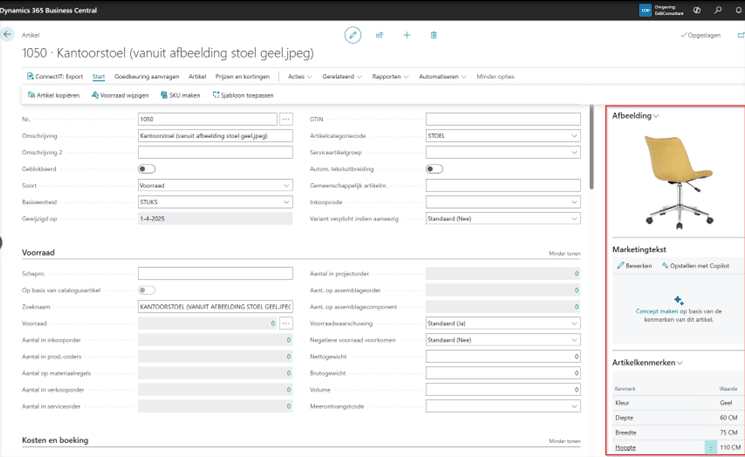Click Kosten en boeking section heading
This screenshot has width=745, height=457.
pyautogui.click(x=55, y=440)
